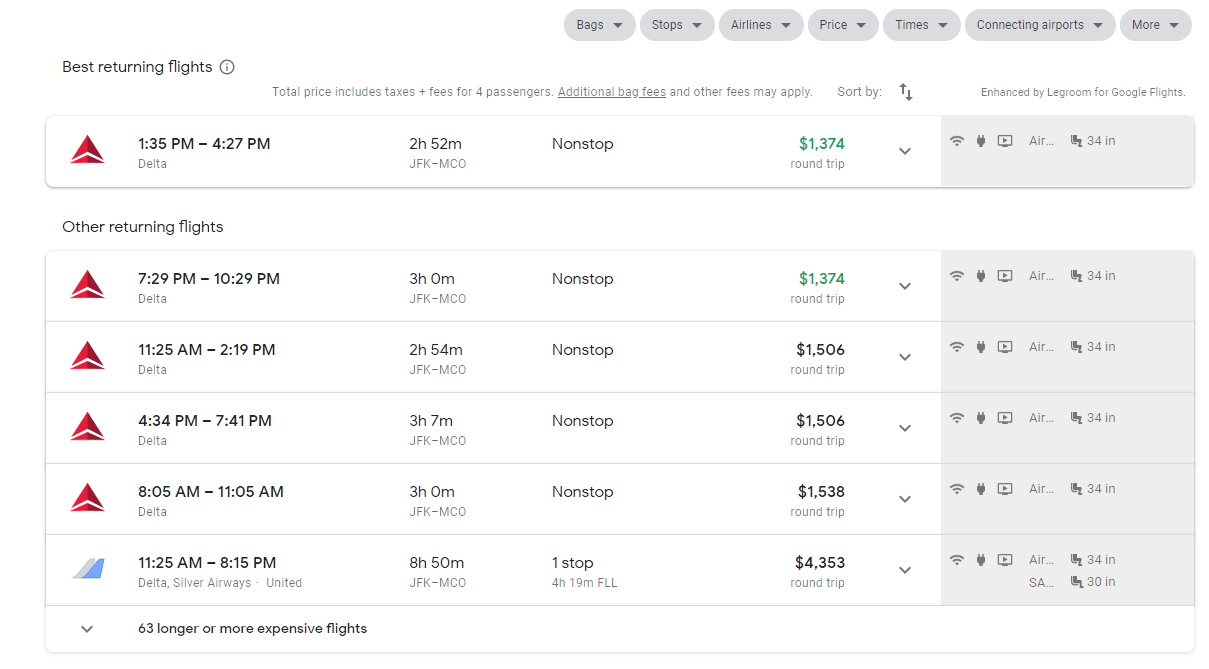The height and width of the screenshot is (669, 1209).
Task: Select the in-seat entertainment icon on the top flight
Action: (1004, 140)
